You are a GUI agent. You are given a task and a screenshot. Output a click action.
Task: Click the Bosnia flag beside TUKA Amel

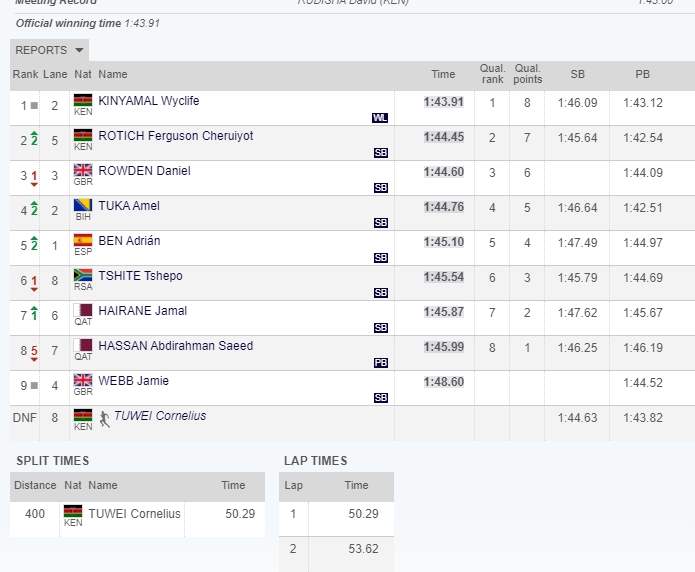point(83,205)
